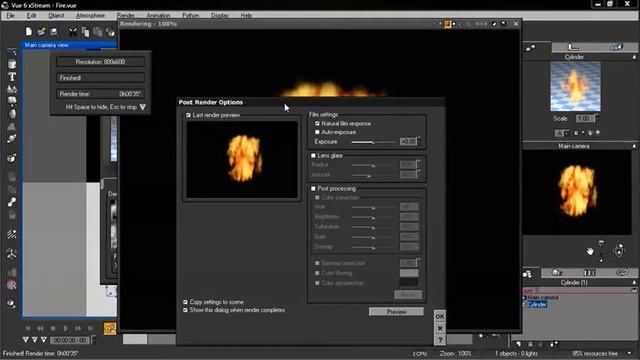Image resolution: width=640 pixels, height=360 pixels.
Task: Click the question mark help button in dialog
Action: 440,340
